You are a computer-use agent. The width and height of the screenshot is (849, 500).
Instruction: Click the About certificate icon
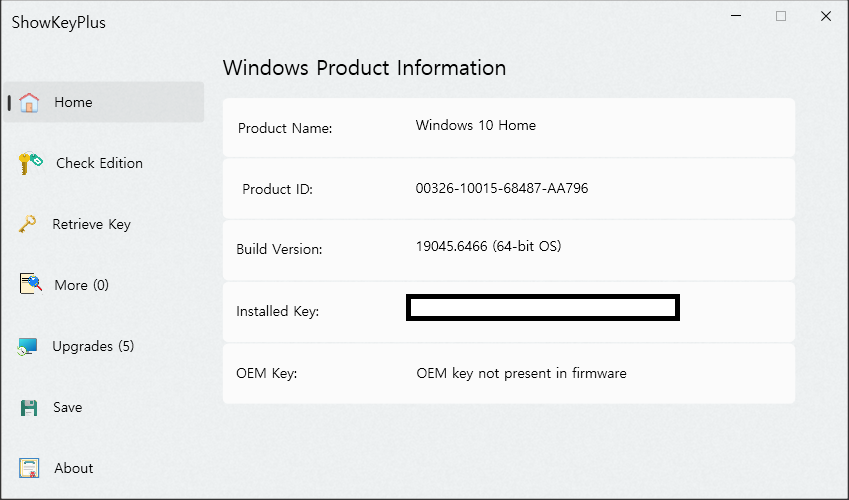29,468
